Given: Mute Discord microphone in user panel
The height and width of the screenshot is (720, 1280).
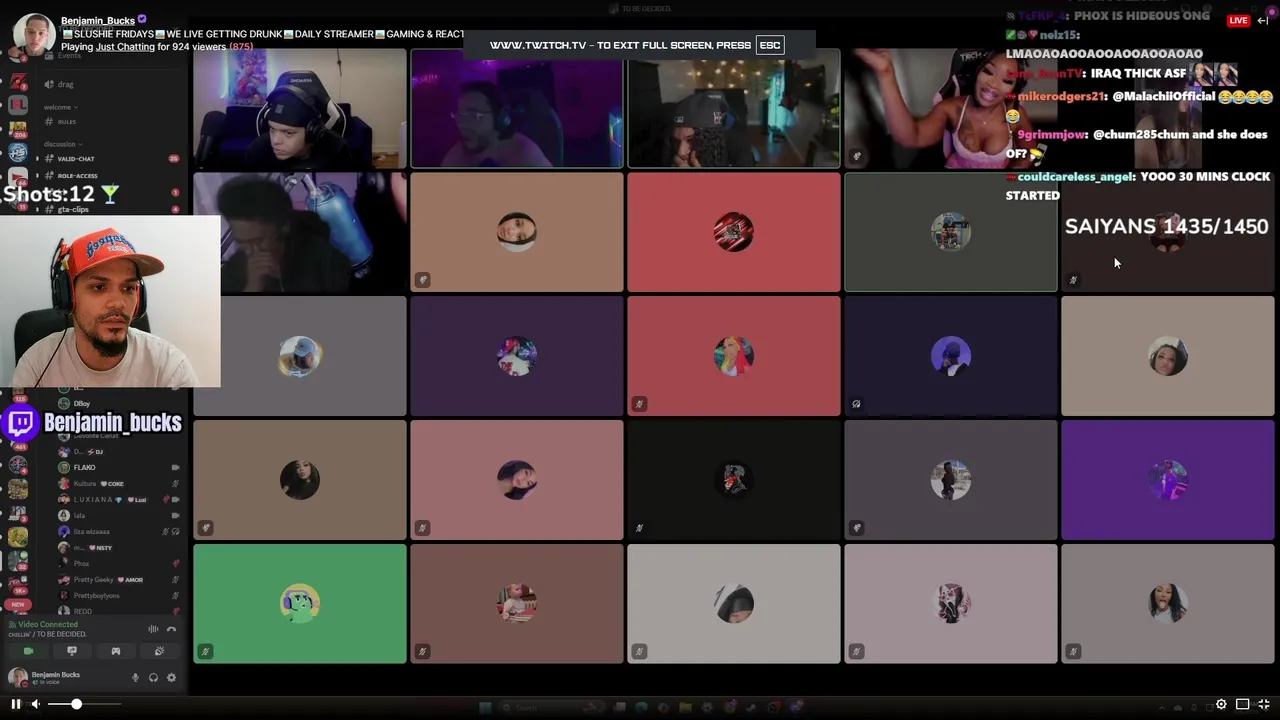Looking at the screenshot, I should point(135,677).
